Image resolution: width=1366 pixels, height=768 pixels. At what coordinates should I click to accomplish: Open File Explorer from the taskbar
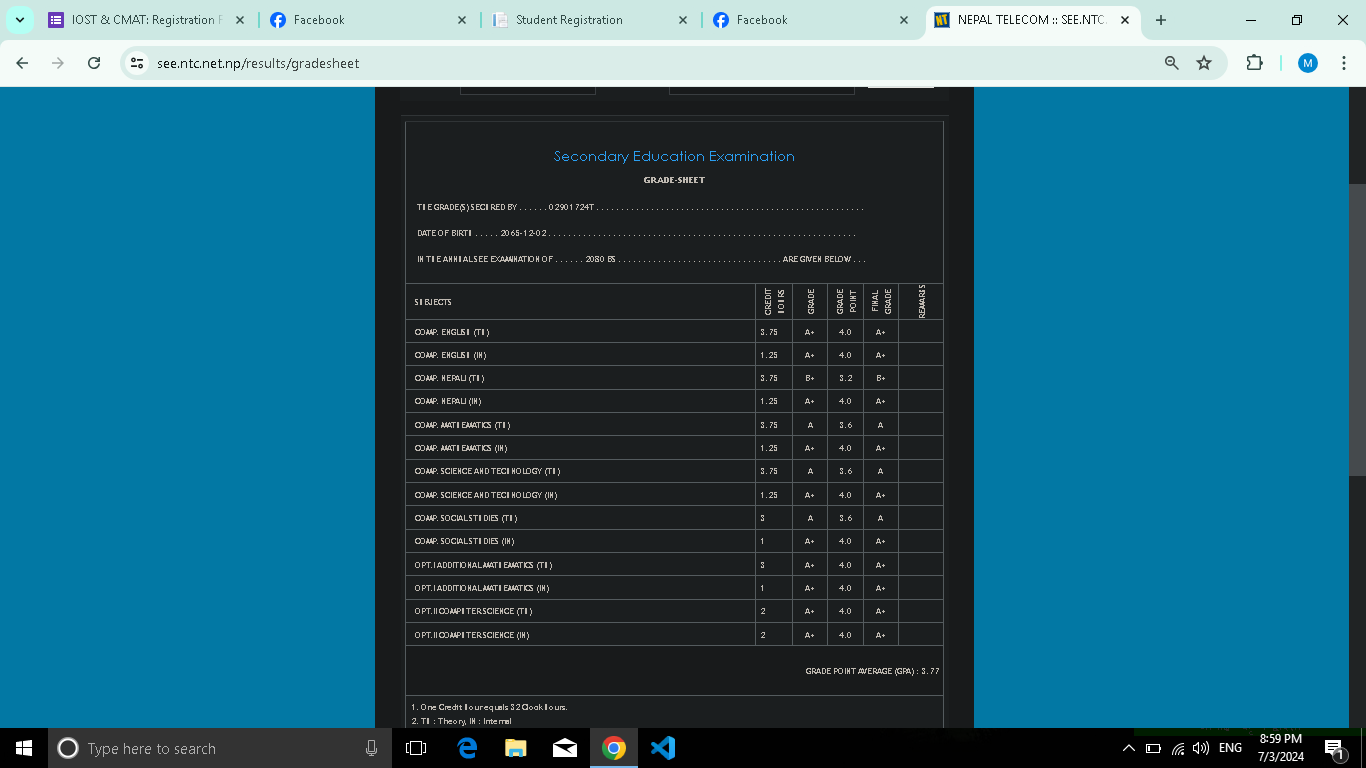click(516, 748)
